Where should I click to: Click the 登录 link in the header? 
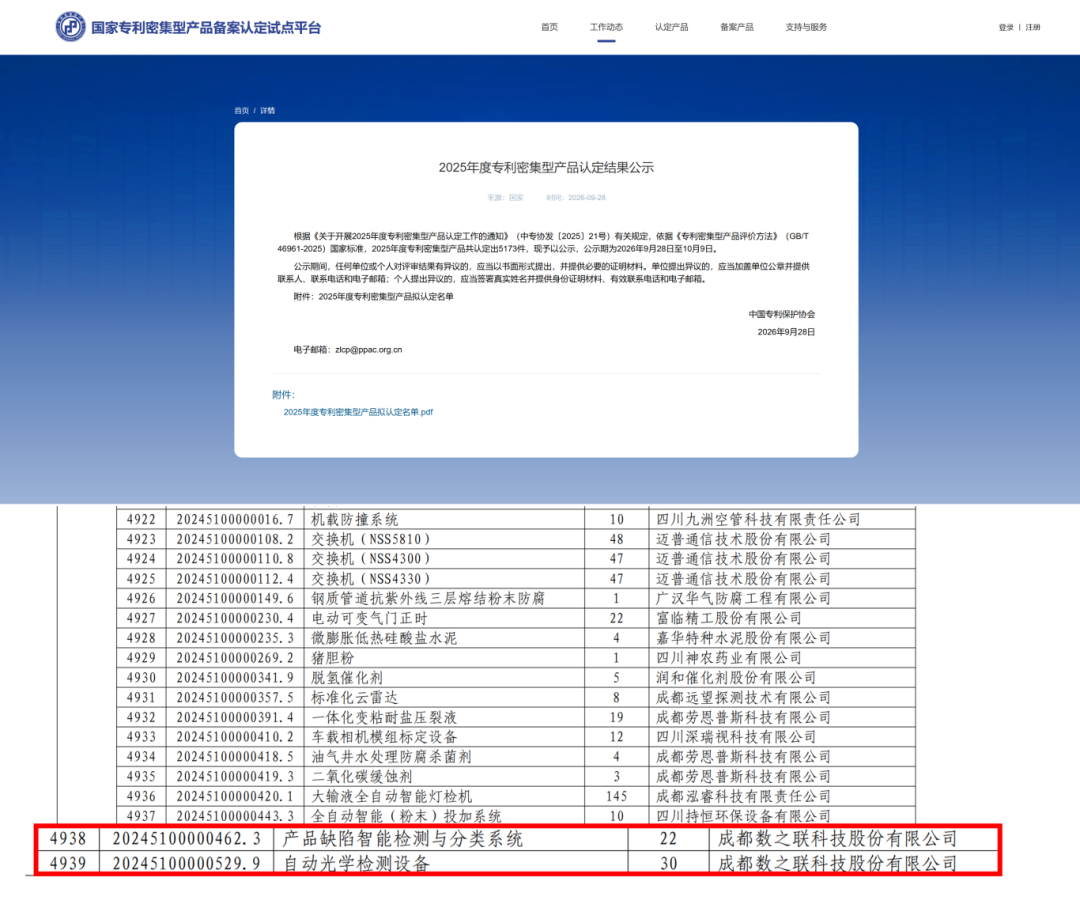[x=1006, y=28]
